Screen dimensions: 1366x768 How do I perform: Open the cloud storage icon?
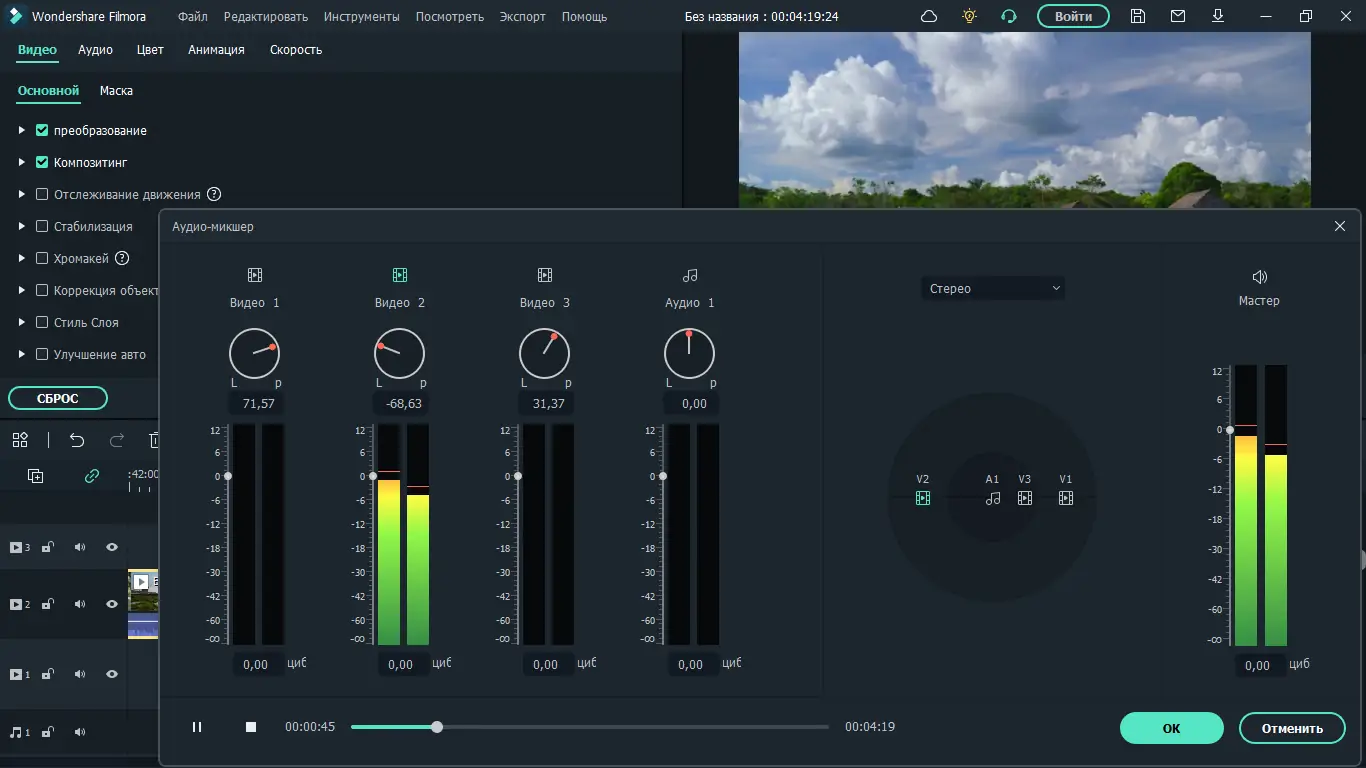929,16
